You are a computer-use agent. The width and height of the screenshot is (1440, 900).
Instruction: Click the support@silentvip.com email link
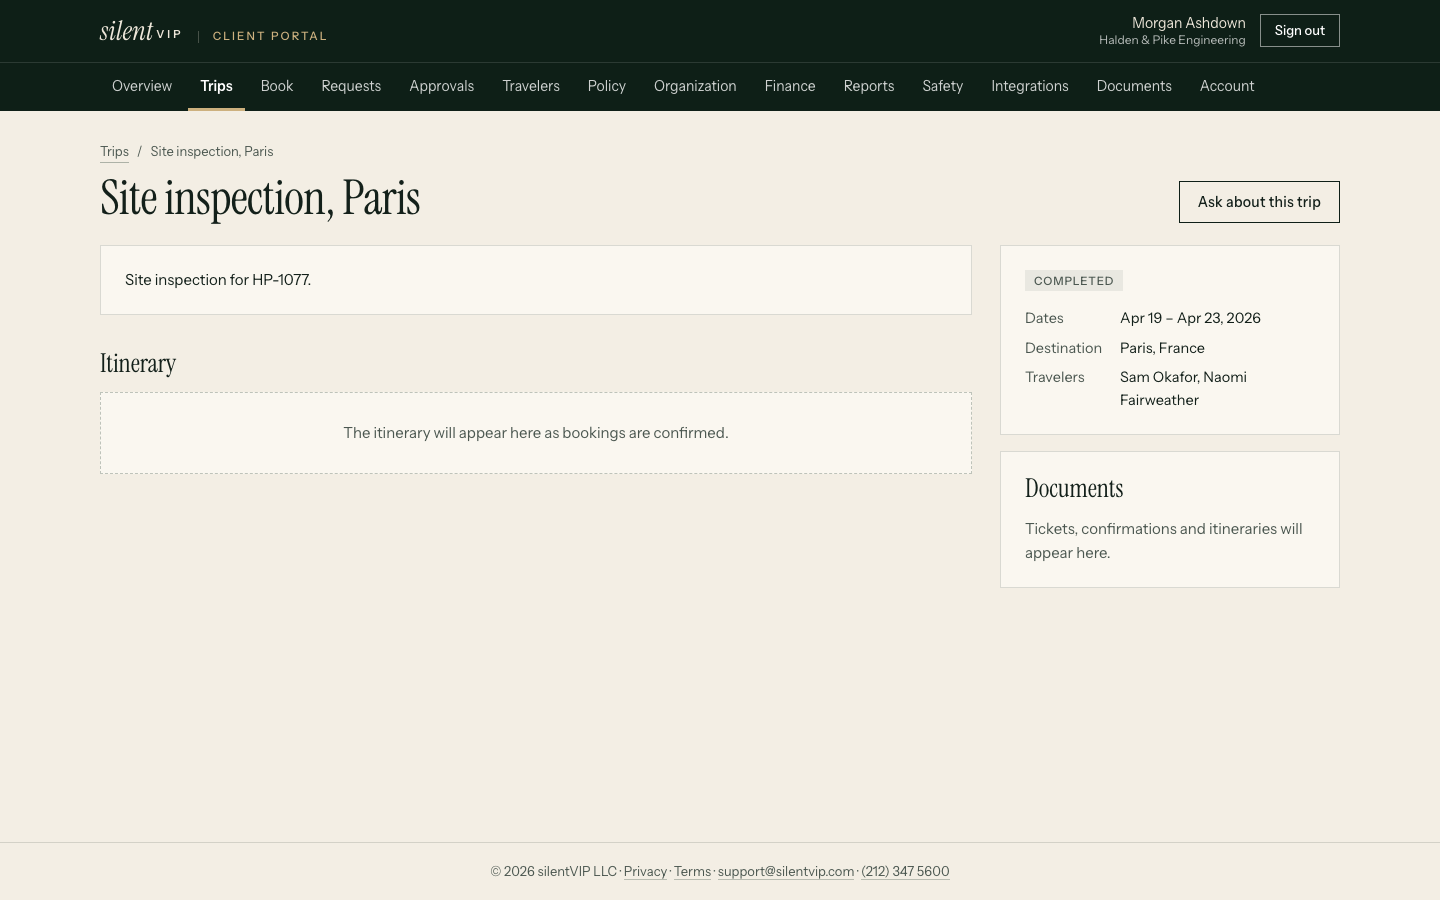click(786, 872)
